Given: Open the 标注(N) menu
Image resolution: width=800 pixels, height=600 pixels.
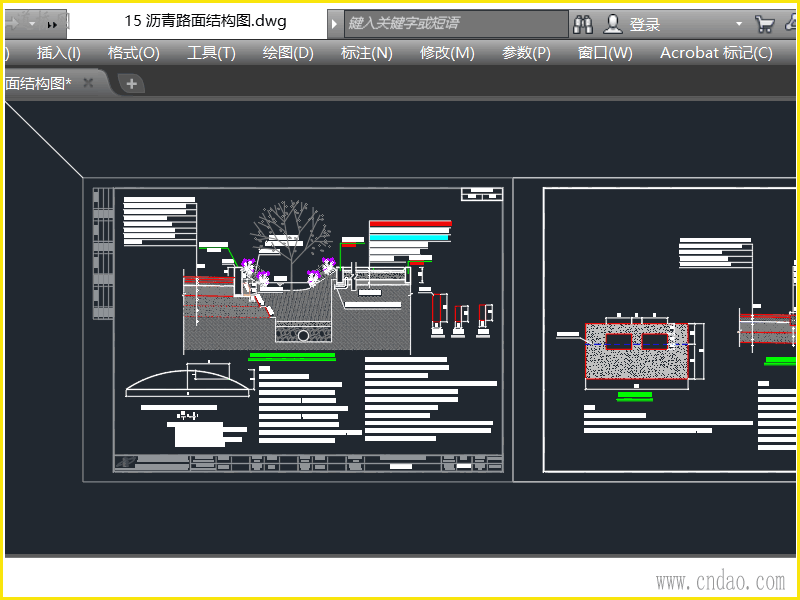Looking at the screenshot, I should 366,53.
